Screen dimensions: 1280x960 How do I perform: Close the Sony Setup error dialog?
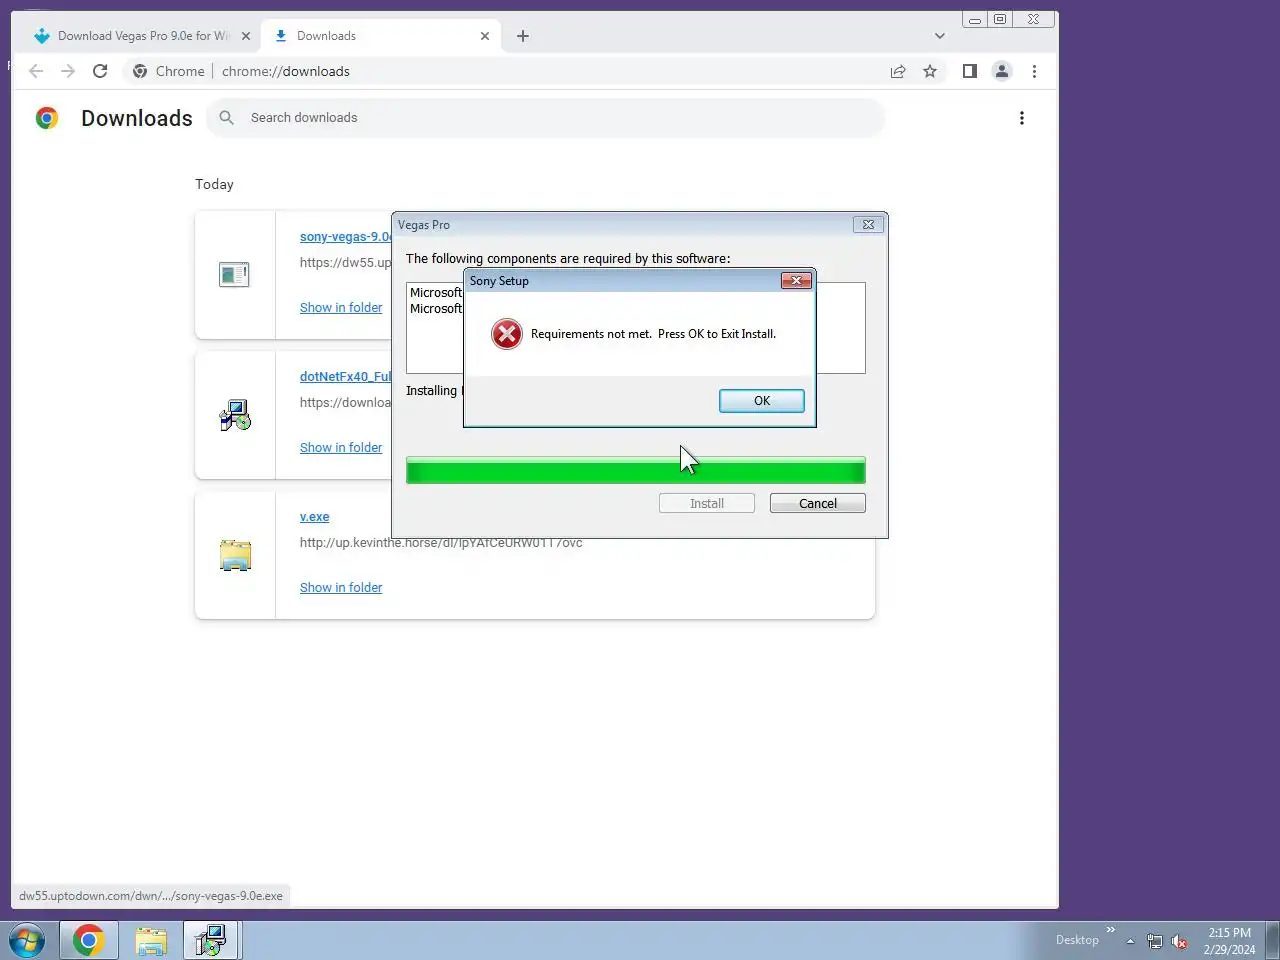click(x=796, y=280)
